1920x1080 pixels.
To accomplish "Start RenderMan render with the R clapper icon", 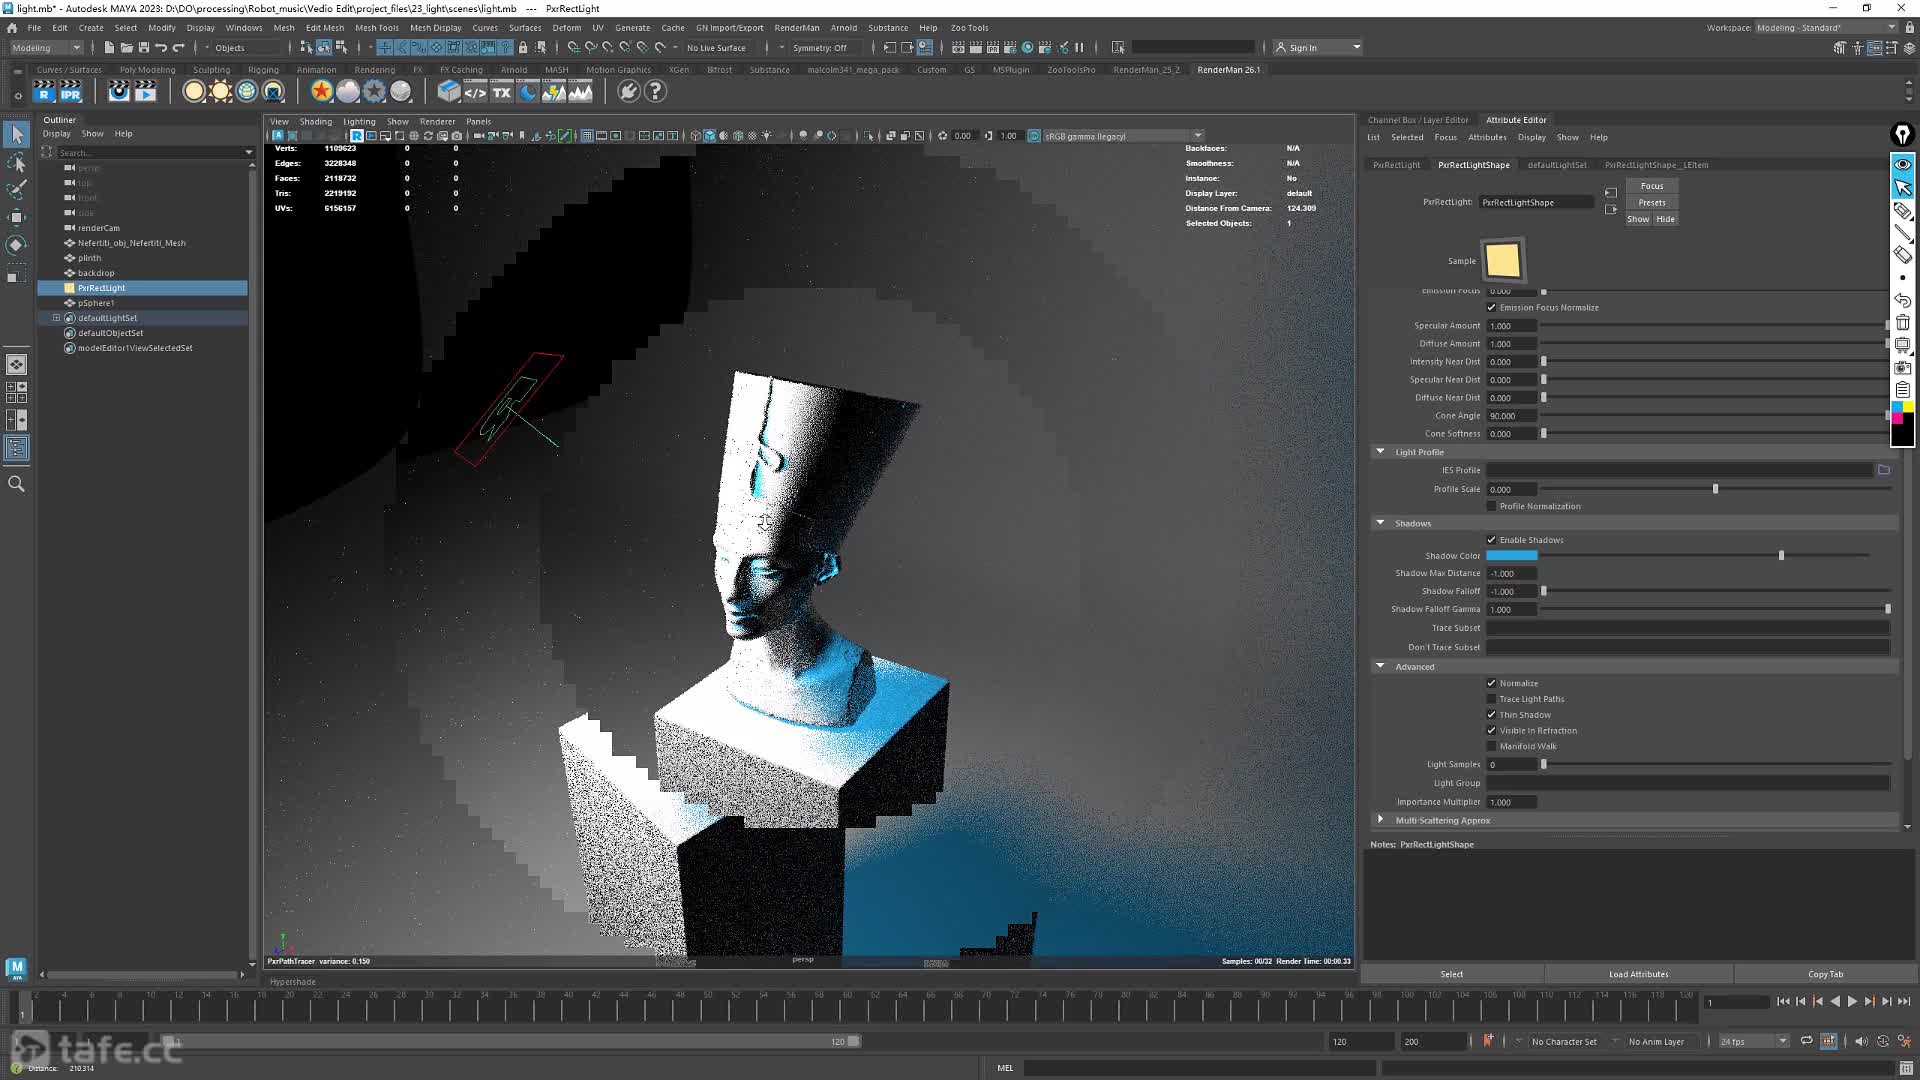I will coord(44,92).
